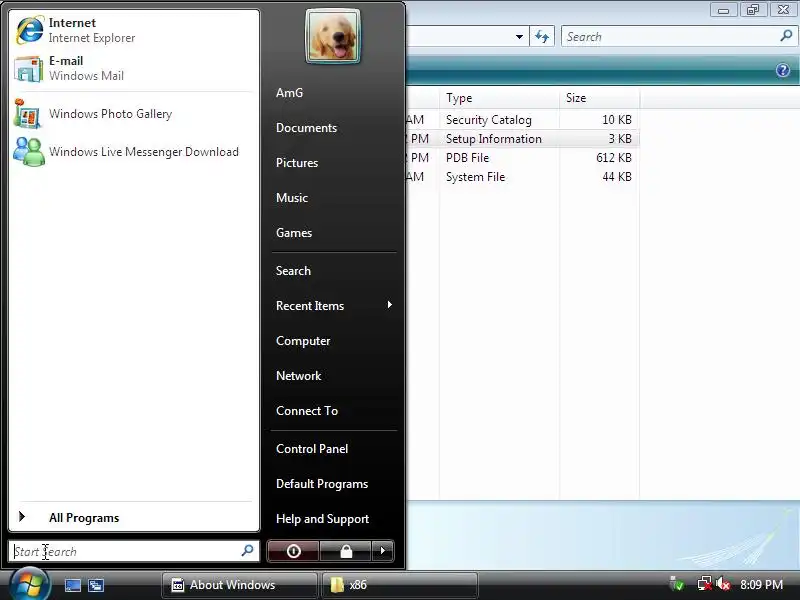Image resolution: width=800 pixels, height=600 pixels.
Task: Click the network disconnected tray icon
Action: 705,584
